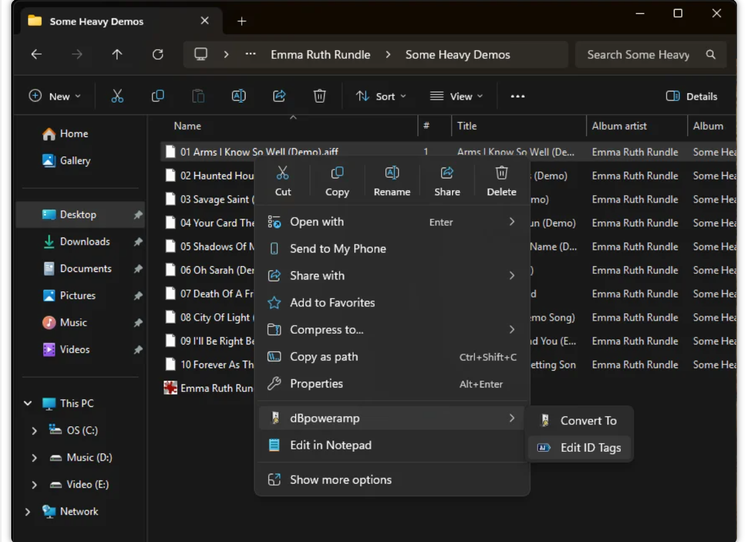
Task: Collapse the This PC tree node
Action: (27, 404)
